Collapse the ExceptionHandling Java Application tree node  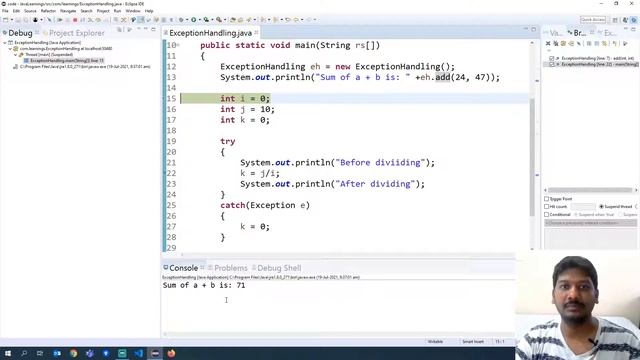[x=5, y=42]
